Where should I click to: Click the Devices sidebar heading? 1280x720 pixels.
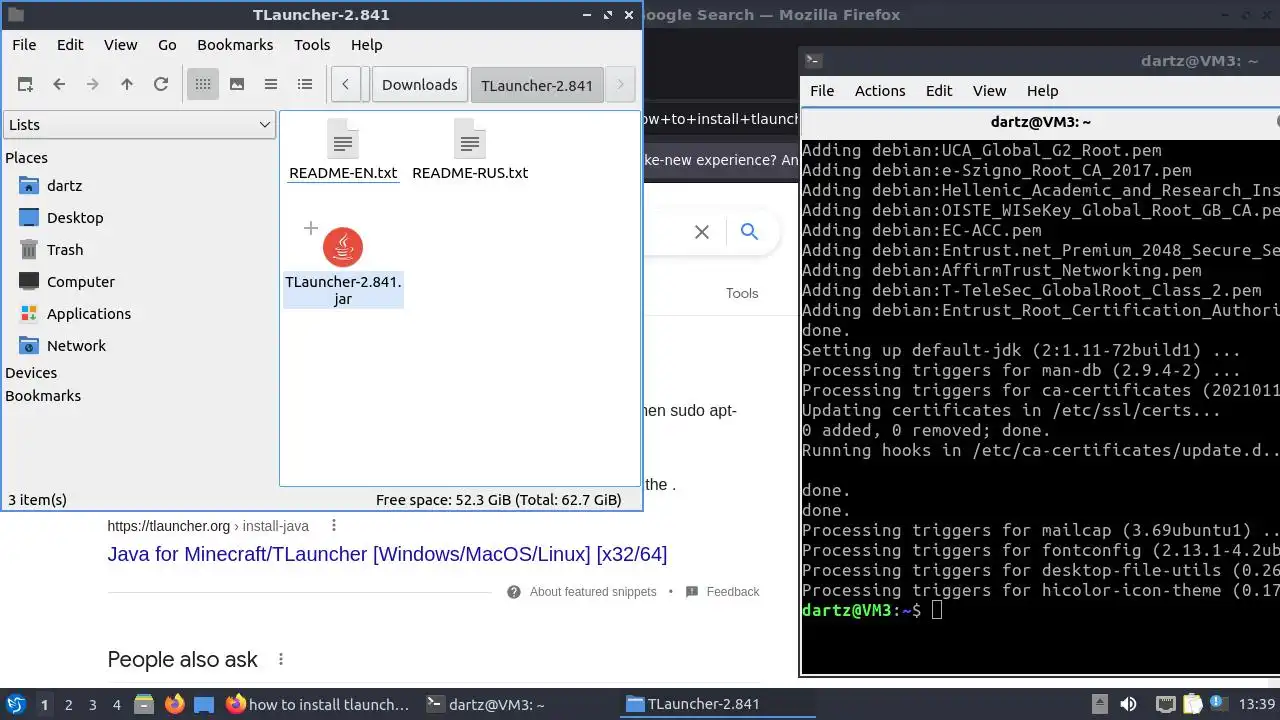31,373
